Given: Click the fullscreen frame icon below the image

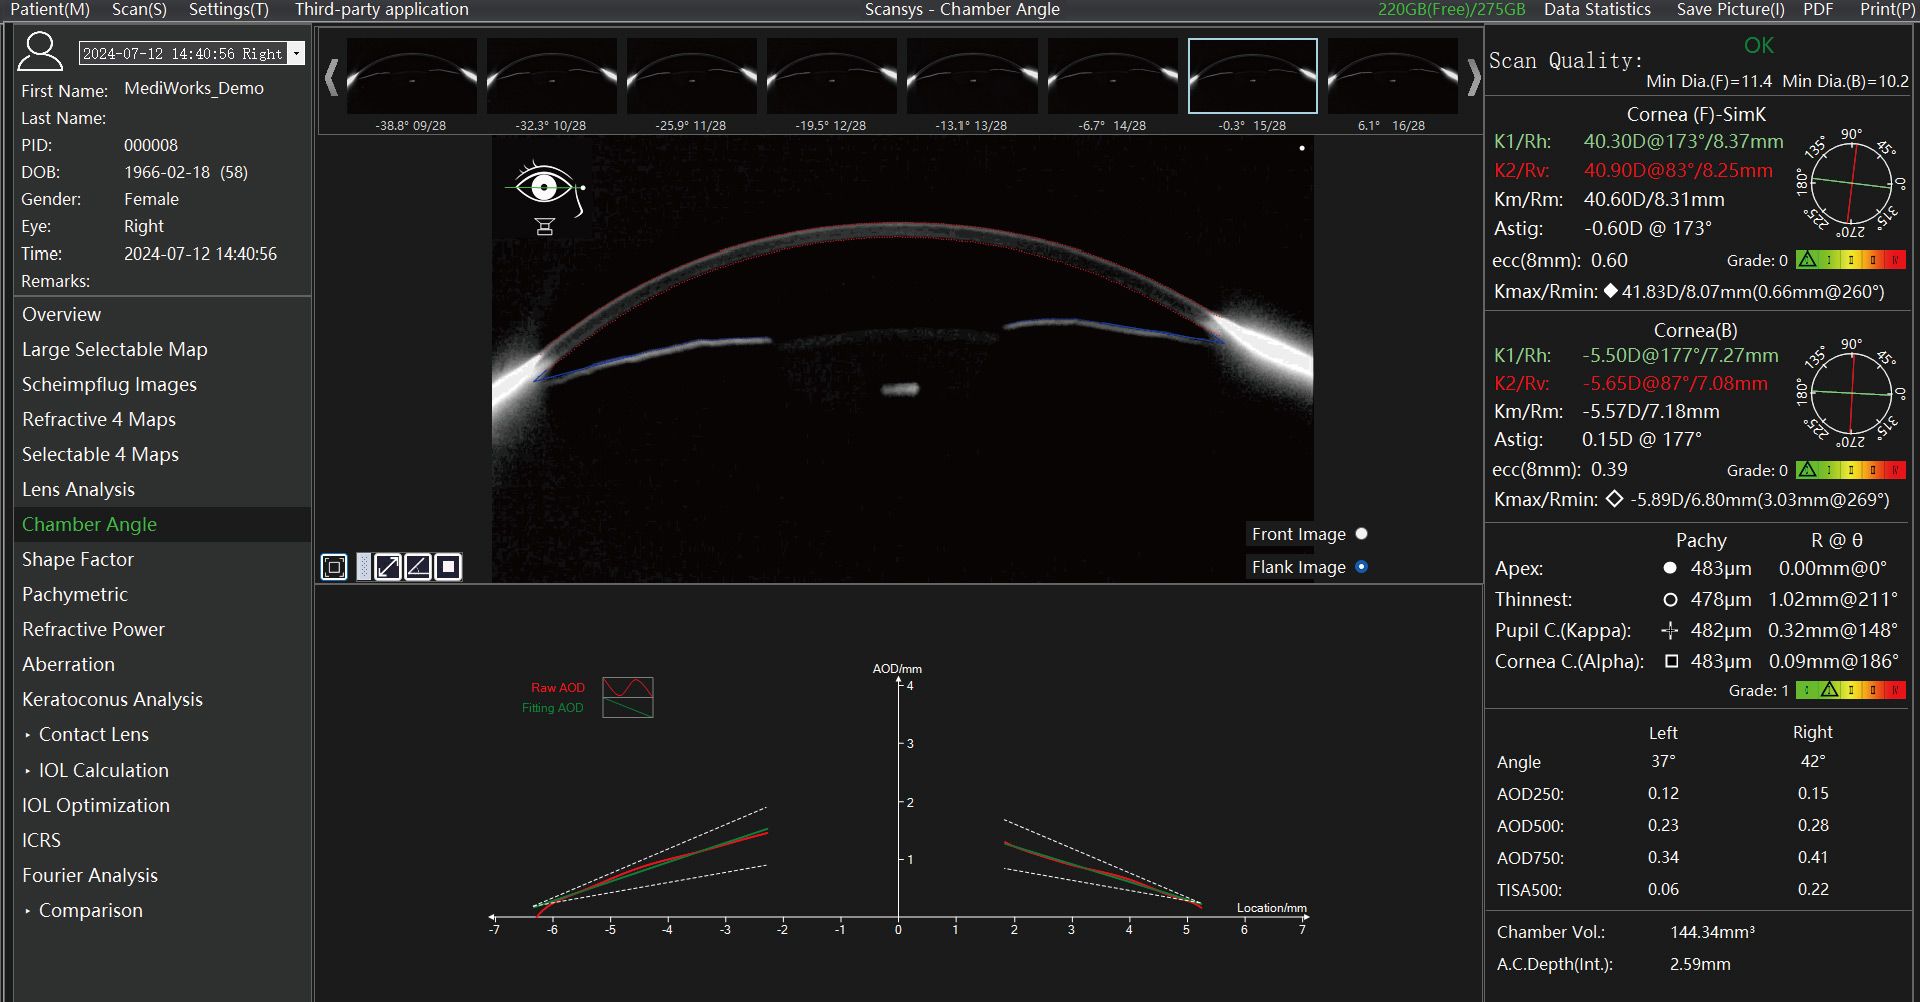Looking at the screenshot, I should point(334,567).
